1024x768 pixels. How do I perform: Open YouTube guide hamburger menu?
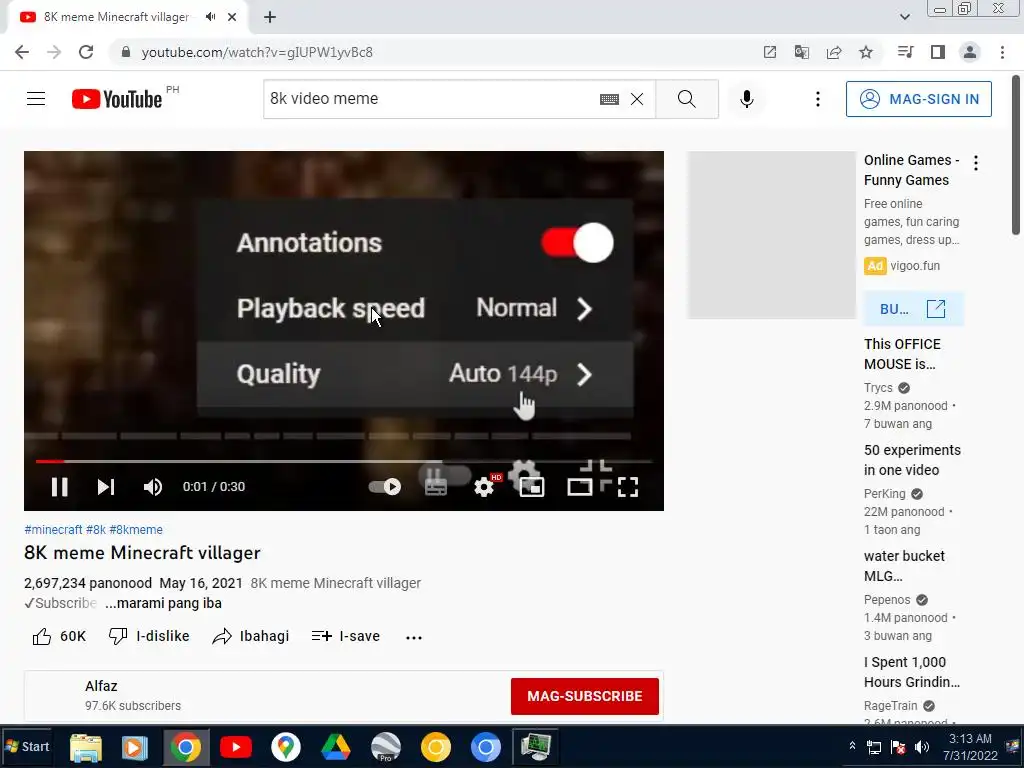click(x=36, y=99)
